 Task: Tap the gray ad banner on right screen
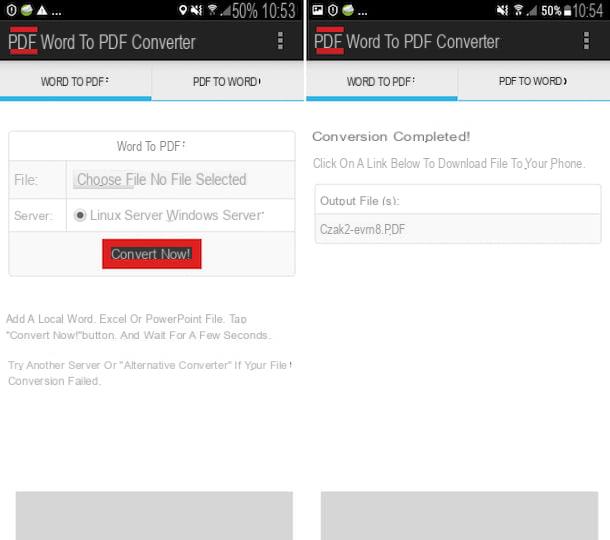pos(459,515)
